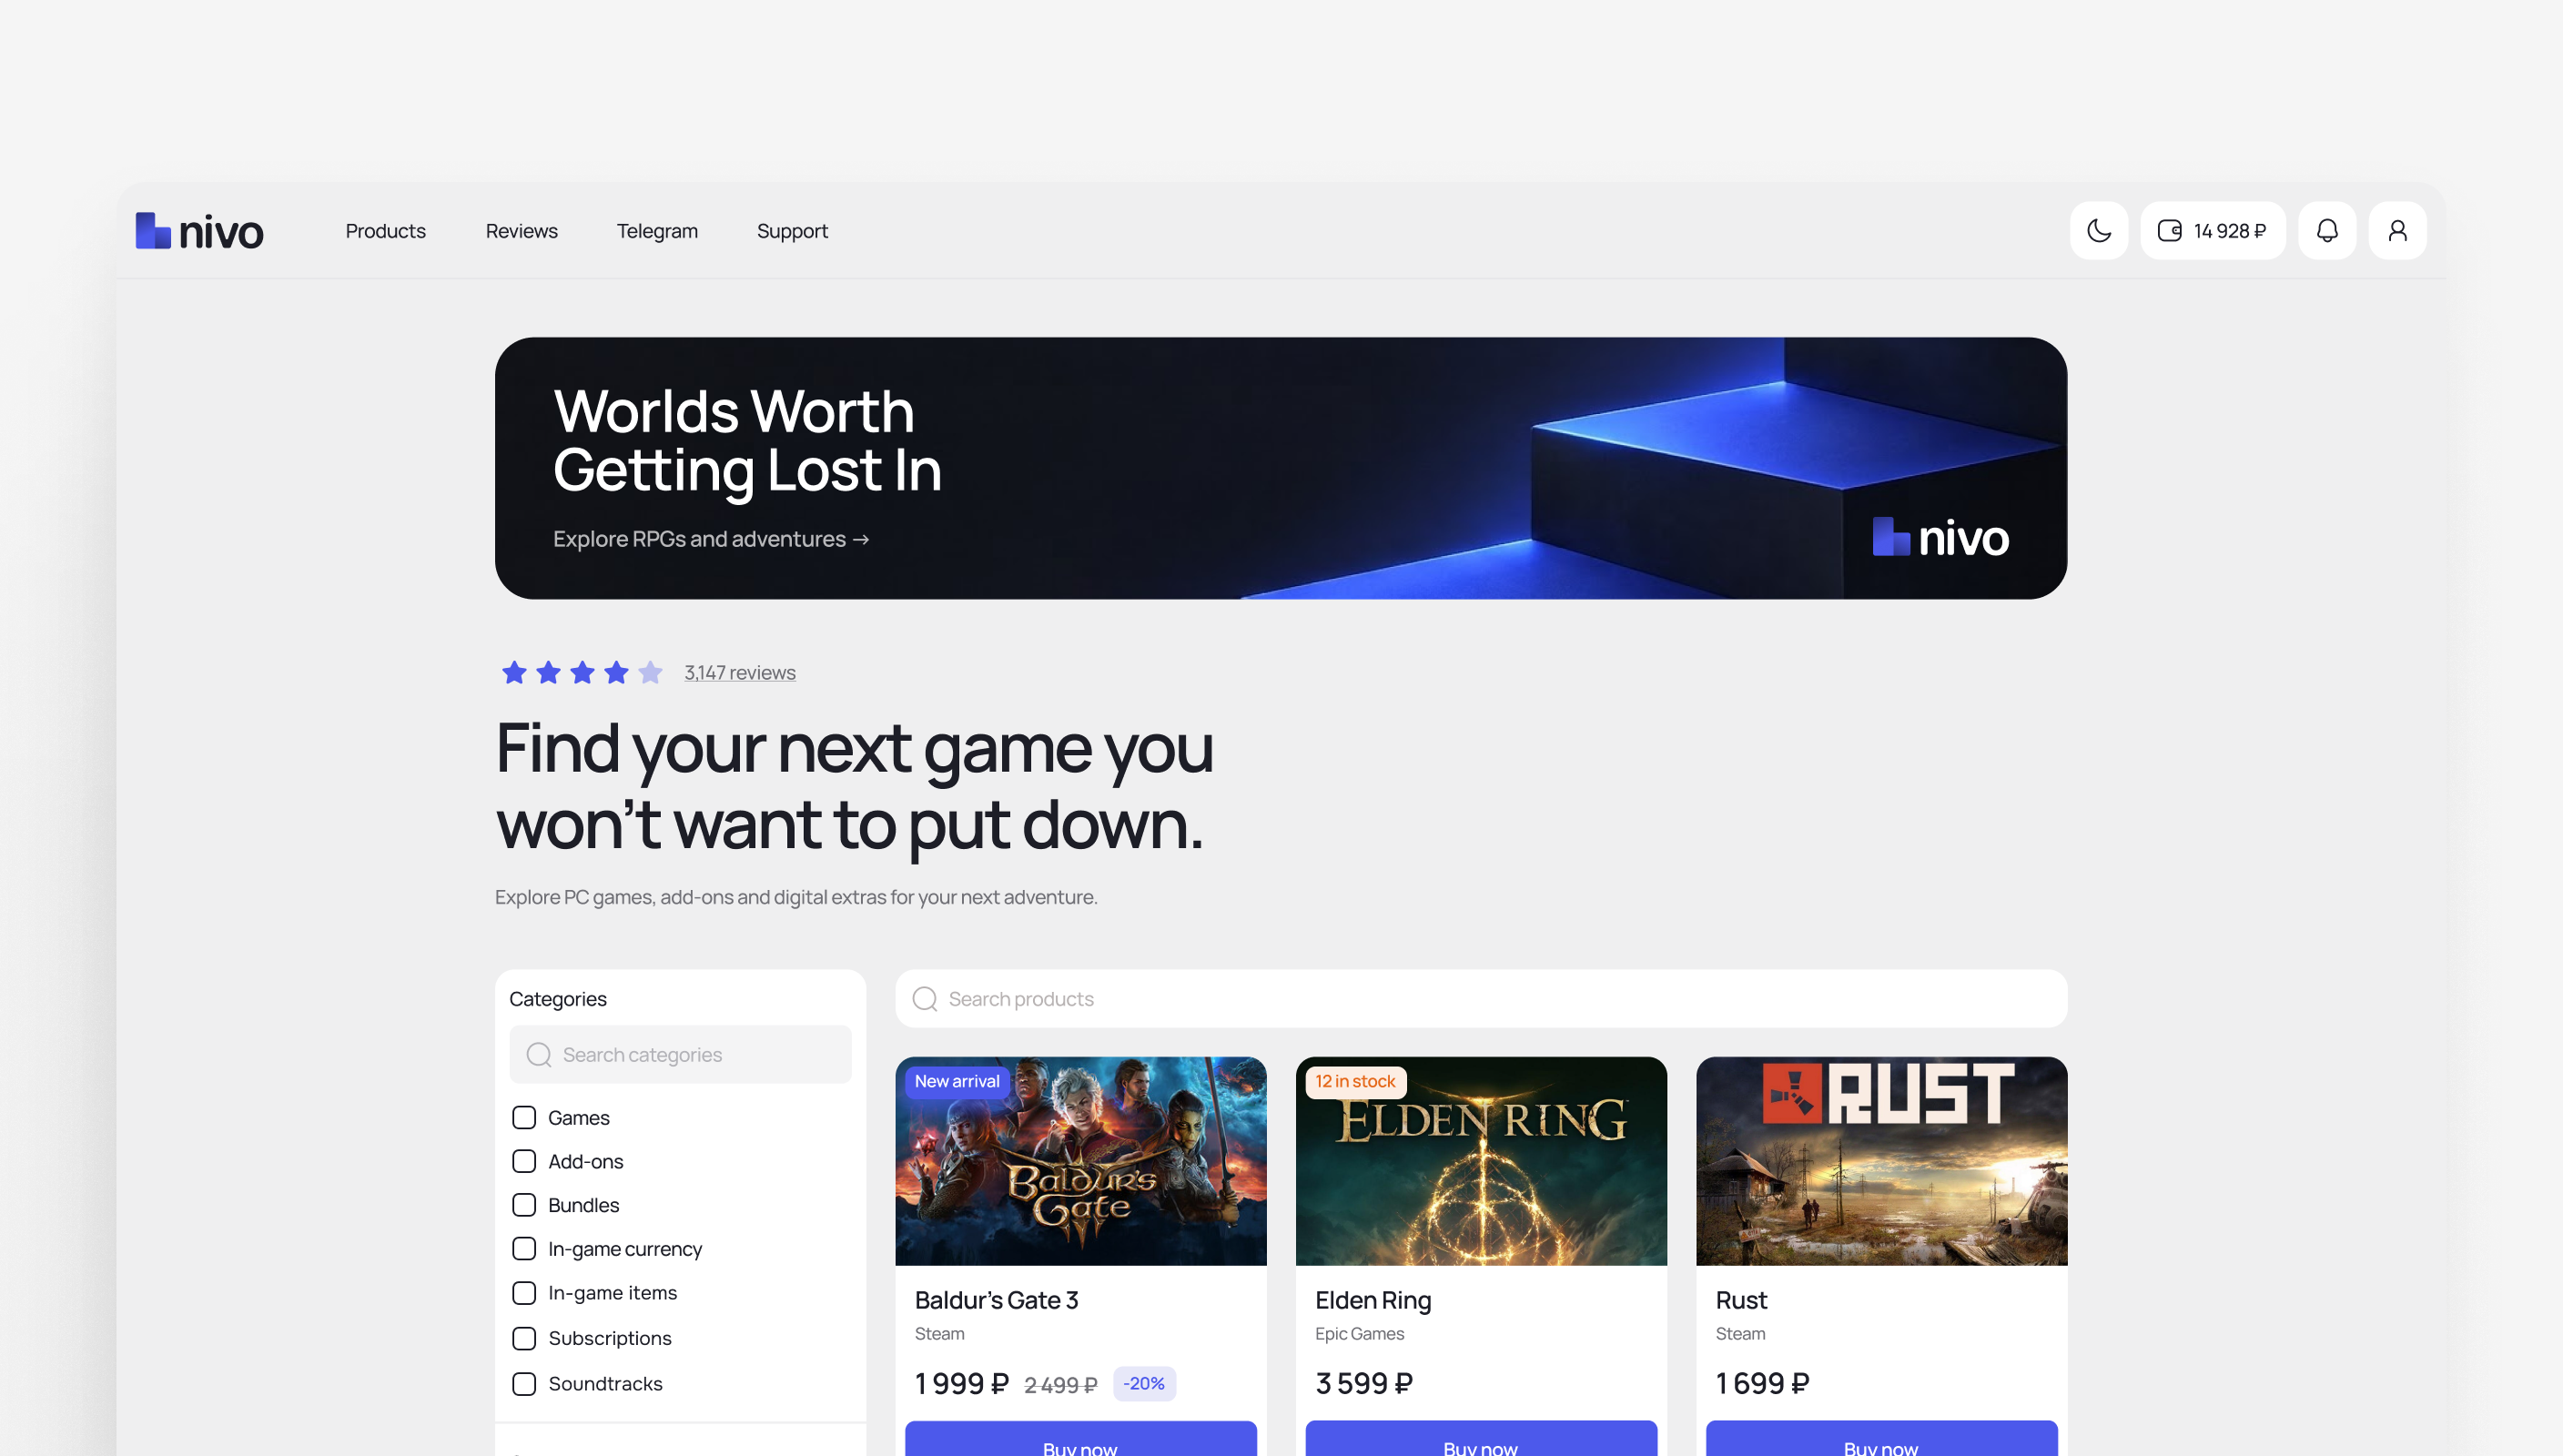
Task: Go to the Reviews page
Action: click(x=522, y=231)
